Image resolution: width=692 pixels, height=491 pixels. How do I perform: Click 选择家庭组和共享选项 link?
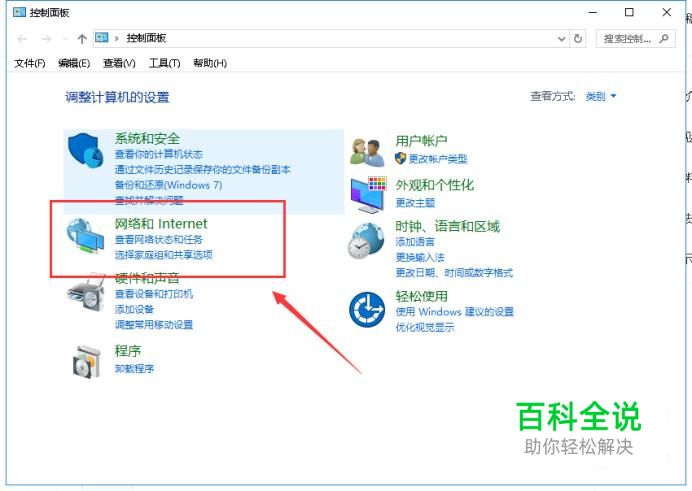(x=164, y=255)
